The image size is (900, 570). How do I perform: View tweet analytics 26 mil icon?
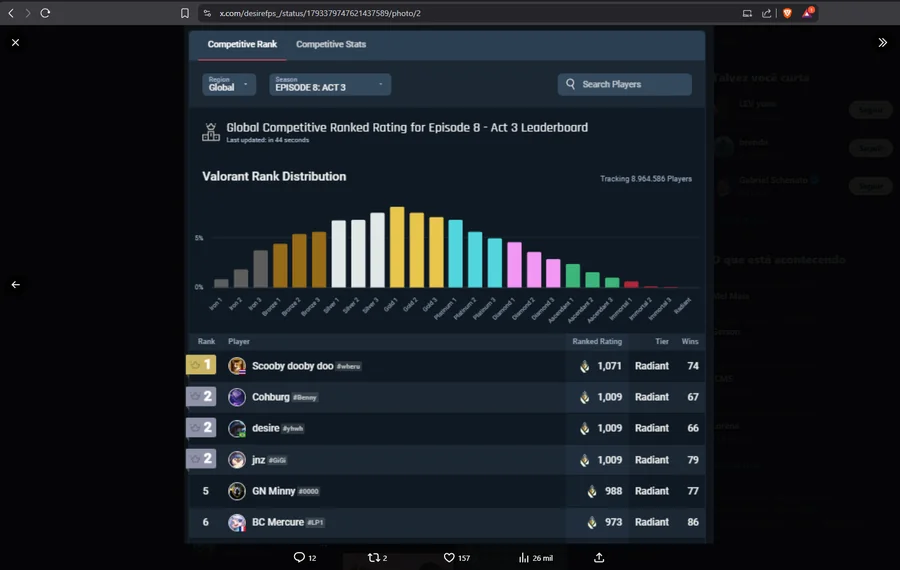523,557
